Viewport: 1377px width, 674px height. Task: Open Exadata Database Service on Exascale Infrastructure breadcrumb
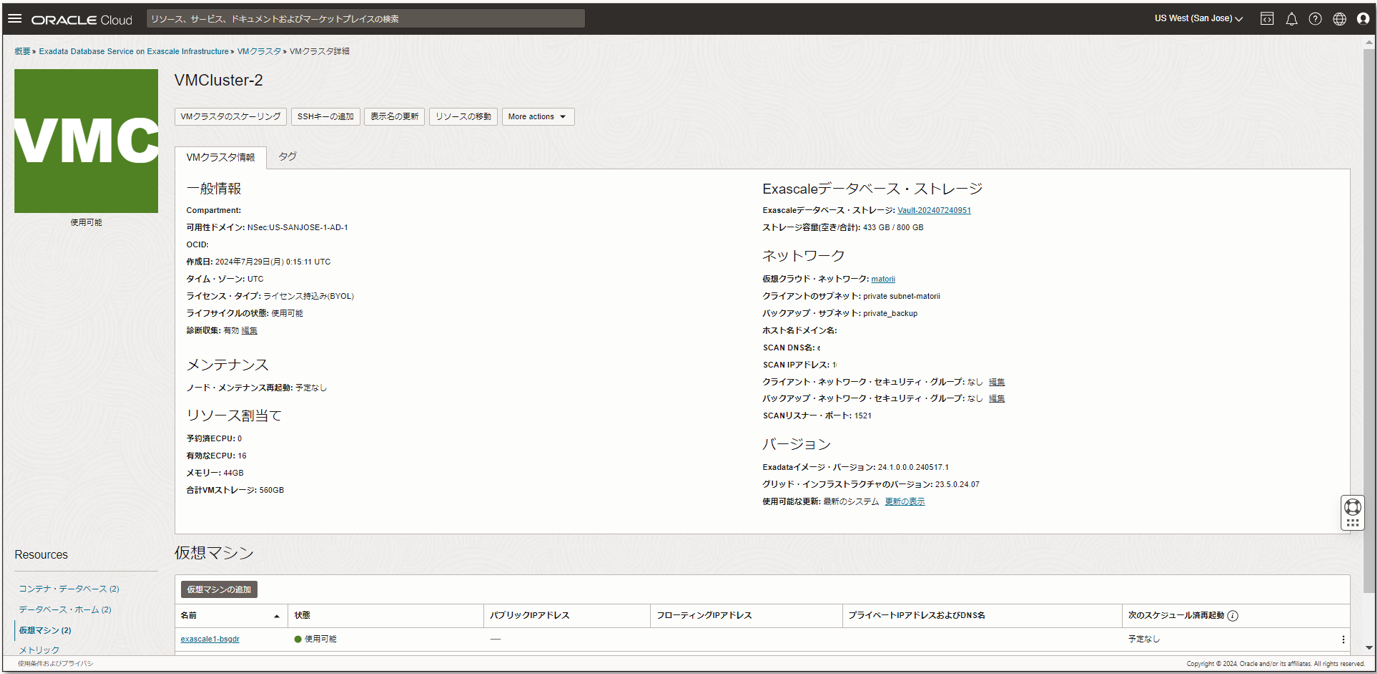134,51
